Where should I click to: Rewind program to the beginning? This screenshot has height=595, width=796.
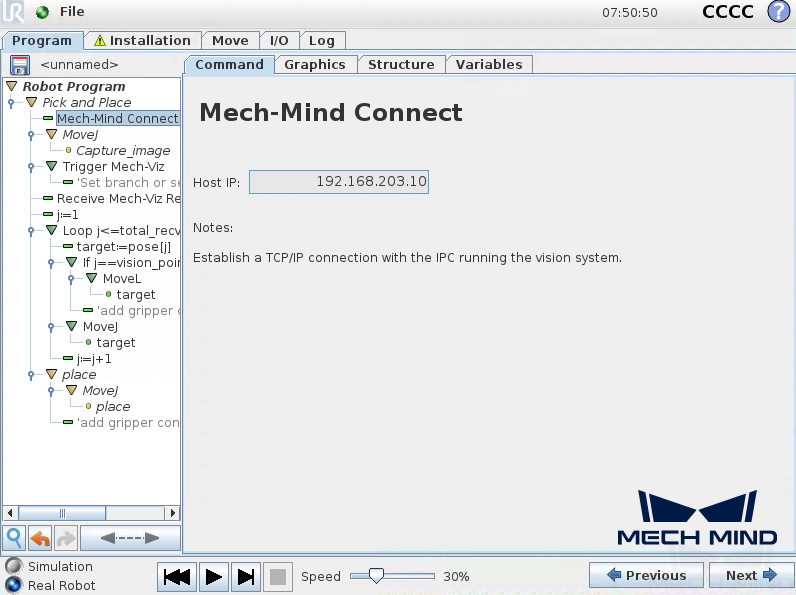tap(177, 577)
